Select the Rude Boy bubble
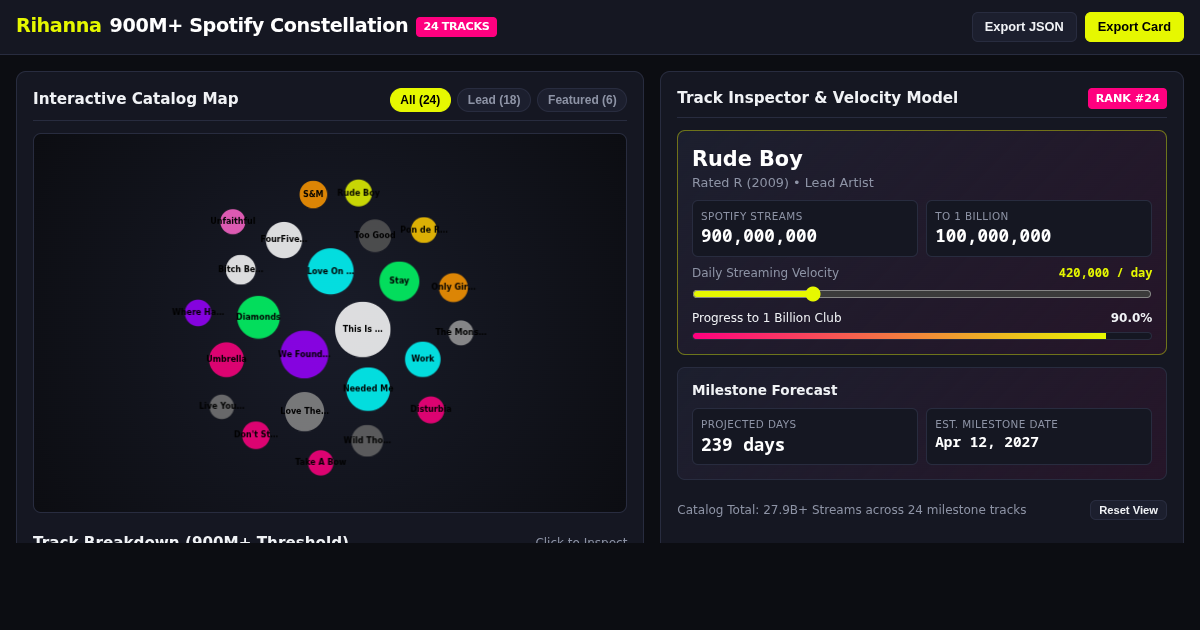Image resolution: width=1200 pixels, height=630 pixels. [x=358, y=193]
